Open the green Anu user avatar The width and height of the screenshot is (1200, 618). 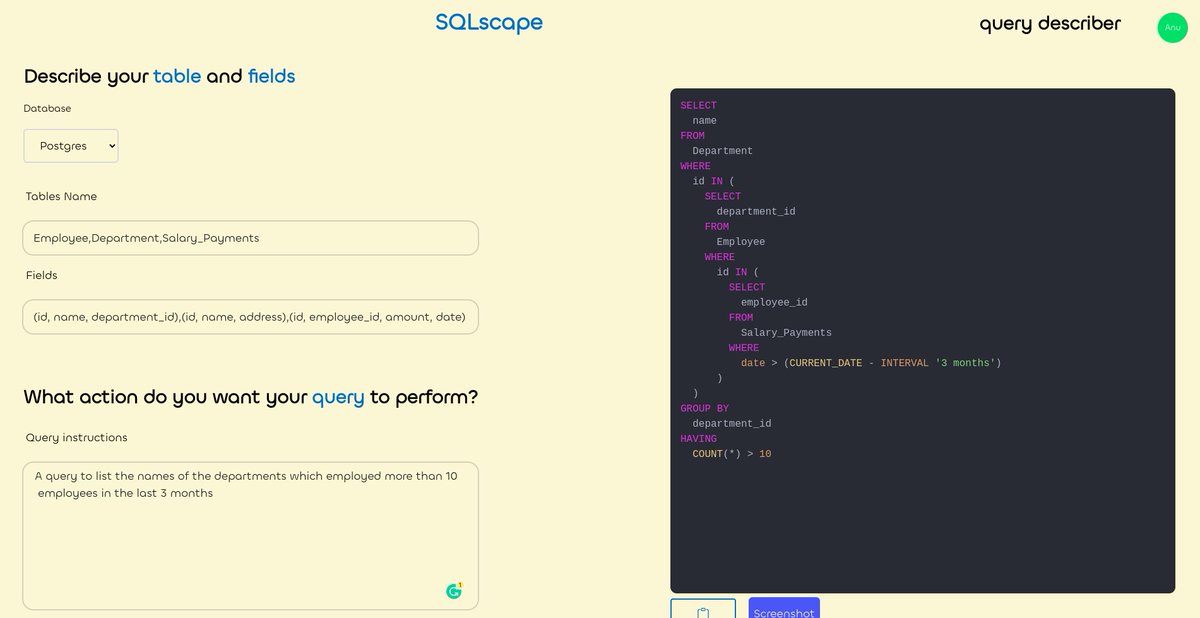(1172, 27)
